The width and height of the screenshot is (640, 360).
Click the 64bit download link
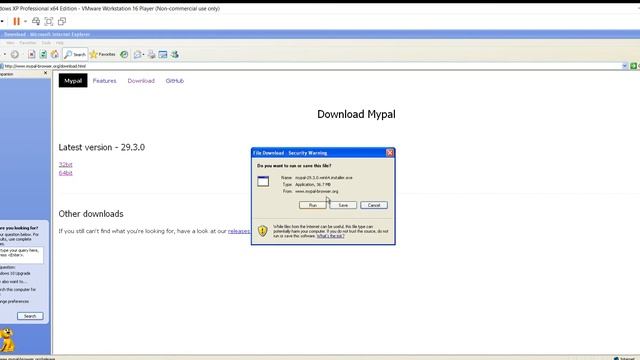point(65,173)
